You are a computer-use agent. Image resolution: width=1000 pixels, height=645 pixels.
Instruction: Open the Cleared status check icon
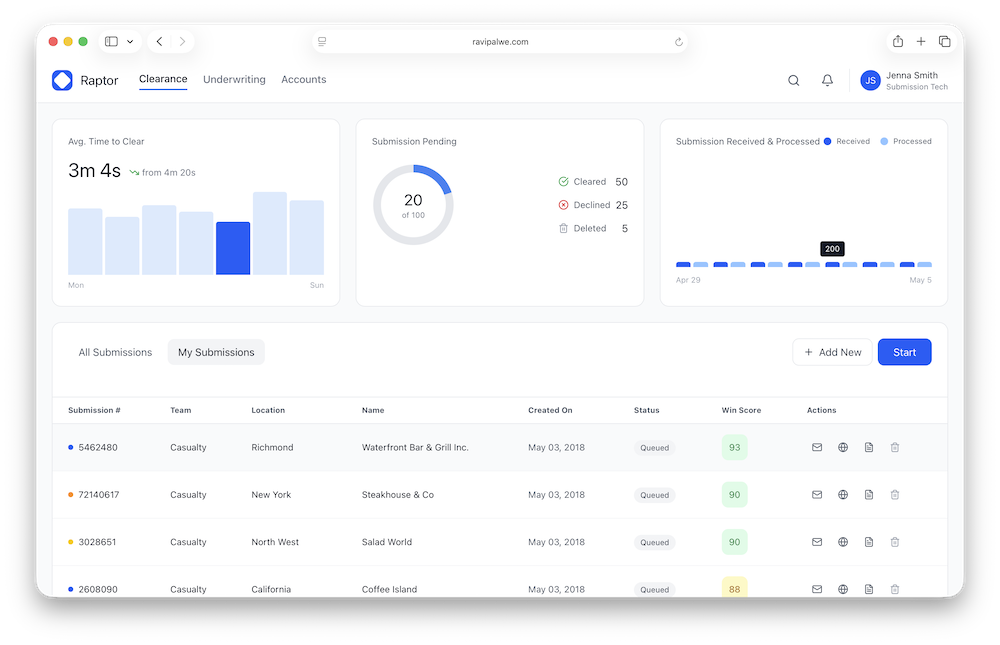565,181
